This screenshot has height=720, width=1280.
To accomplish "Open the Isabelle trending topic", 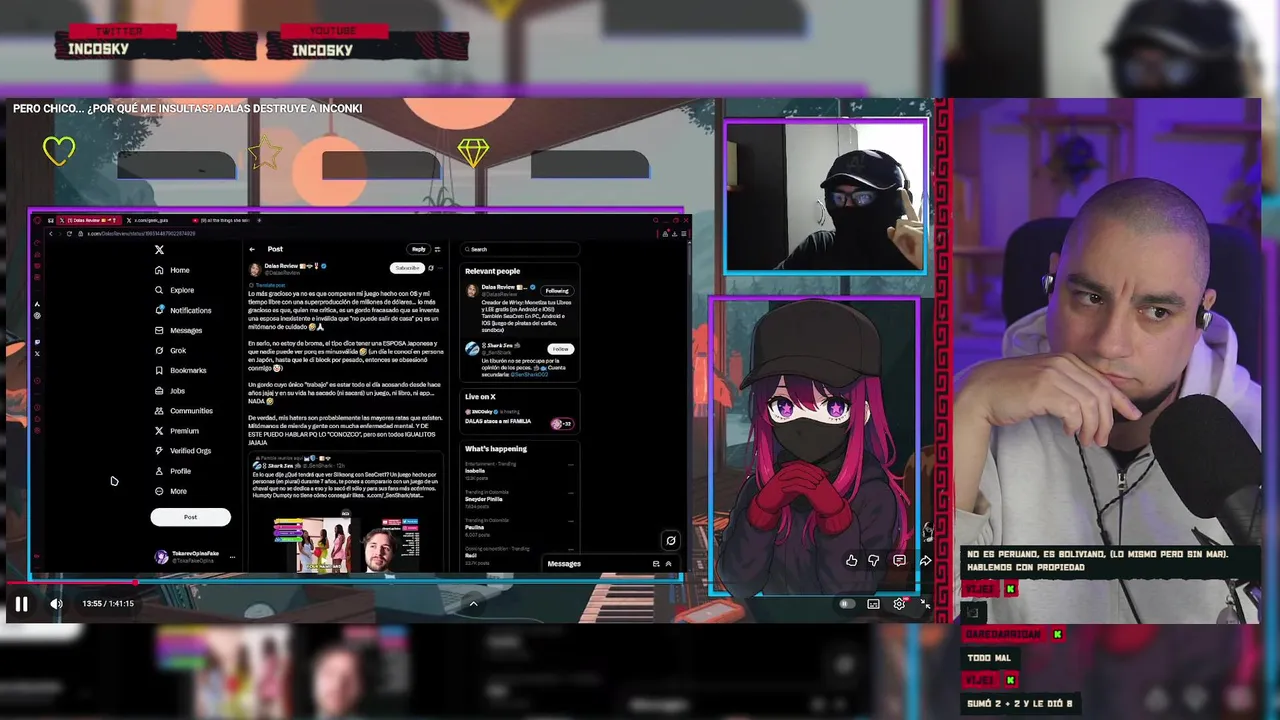I will 519,471.
